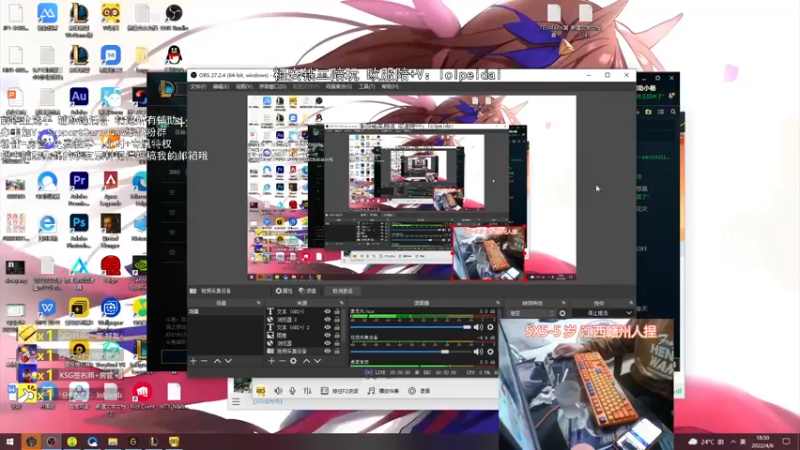Pop out the Sources dock panel
800x450 pixels.
tap(343, 303)
